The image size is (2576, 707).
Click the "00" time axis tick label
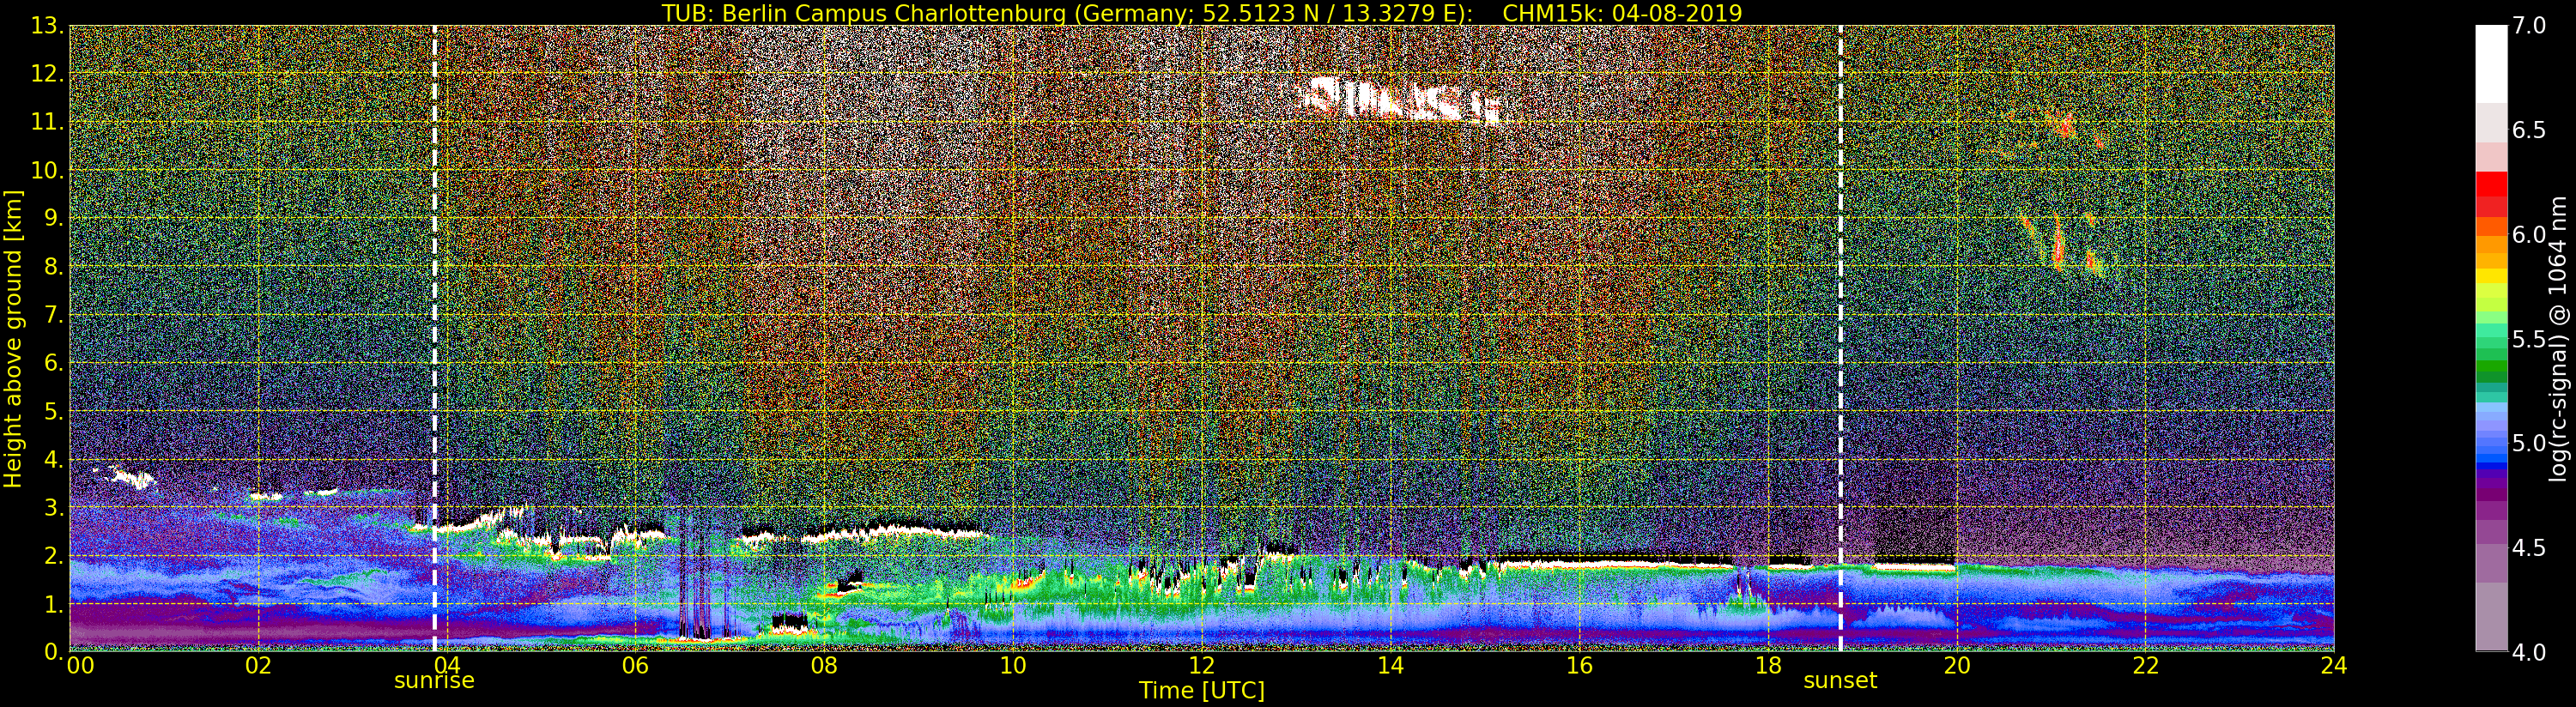point(80,665)
